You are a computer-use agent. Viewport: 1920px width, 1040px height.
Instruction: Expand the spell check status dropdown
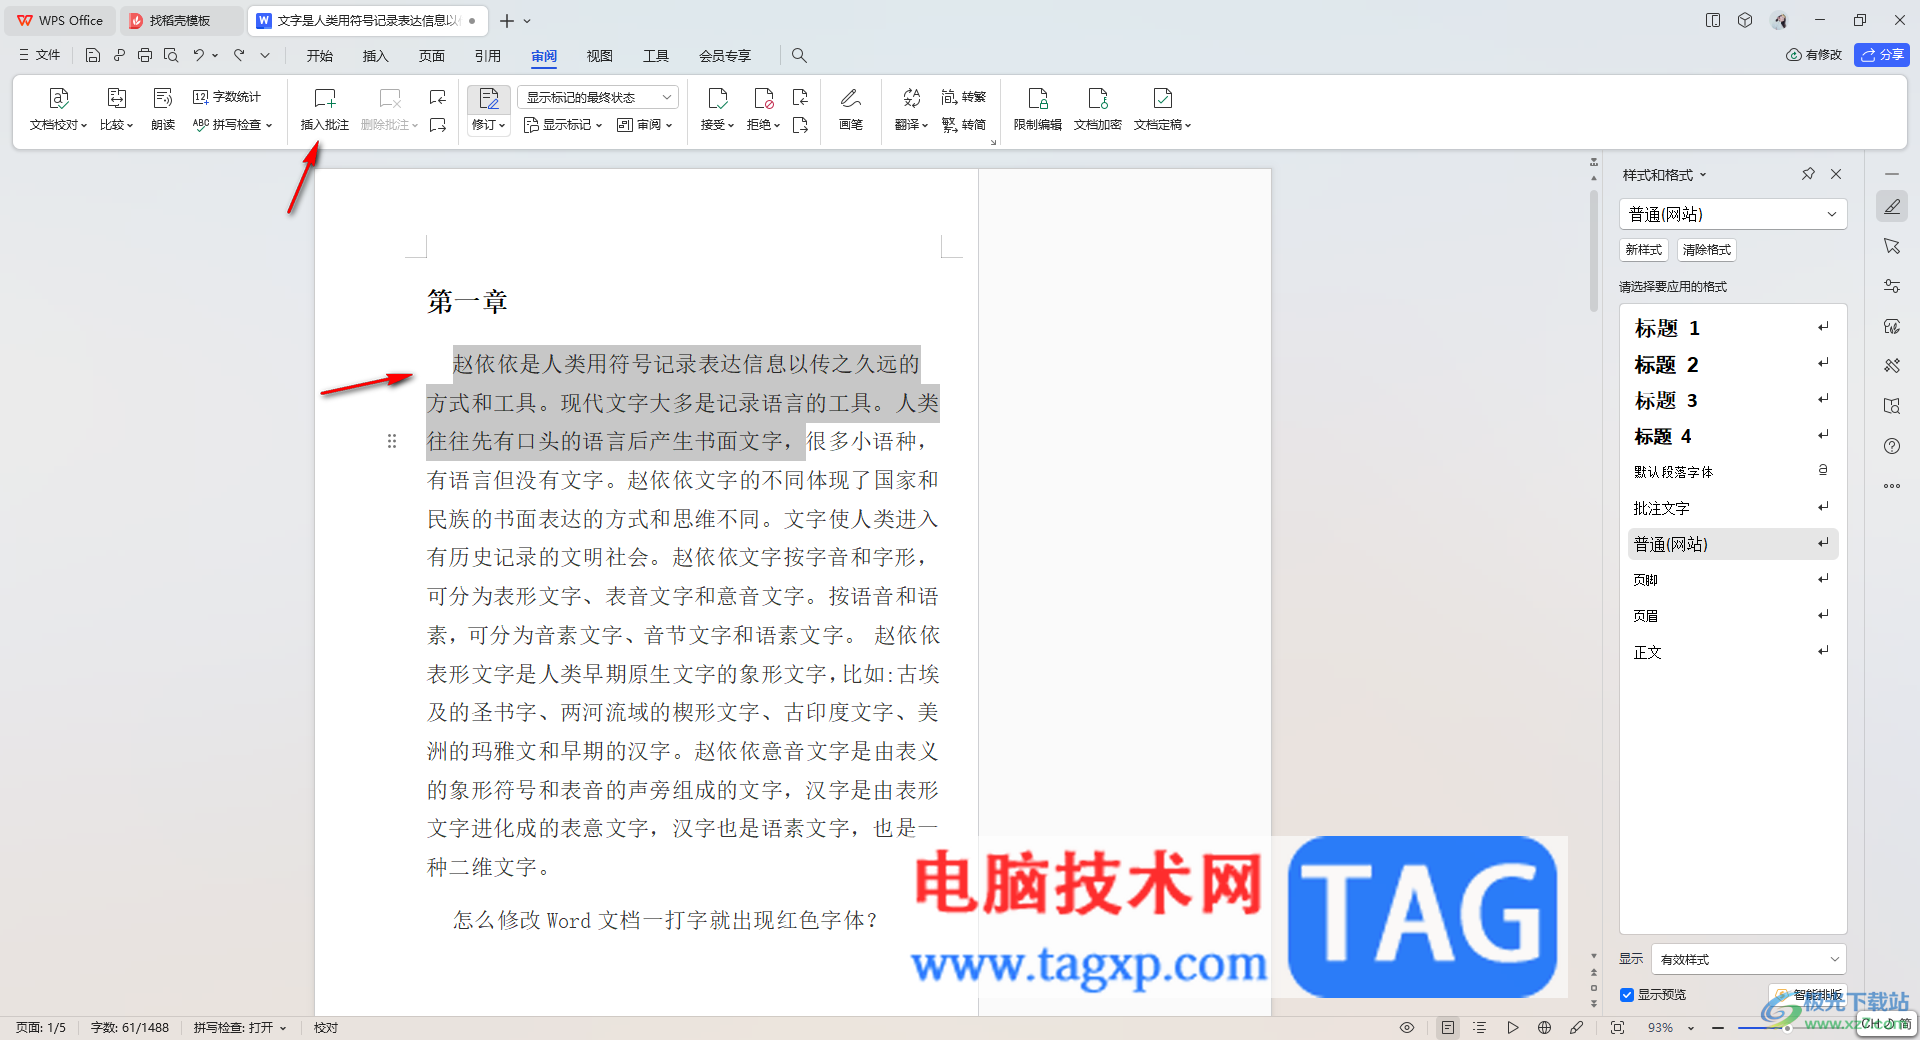[283, 1028]
